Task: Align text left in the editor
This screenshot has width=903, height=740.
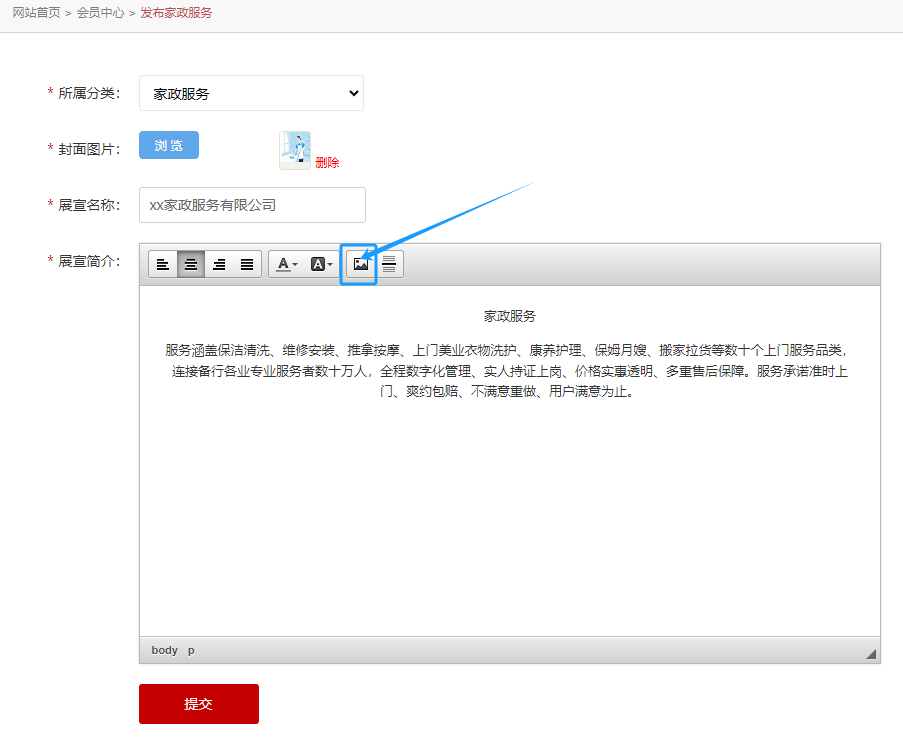Action: (x=163, y=264)
